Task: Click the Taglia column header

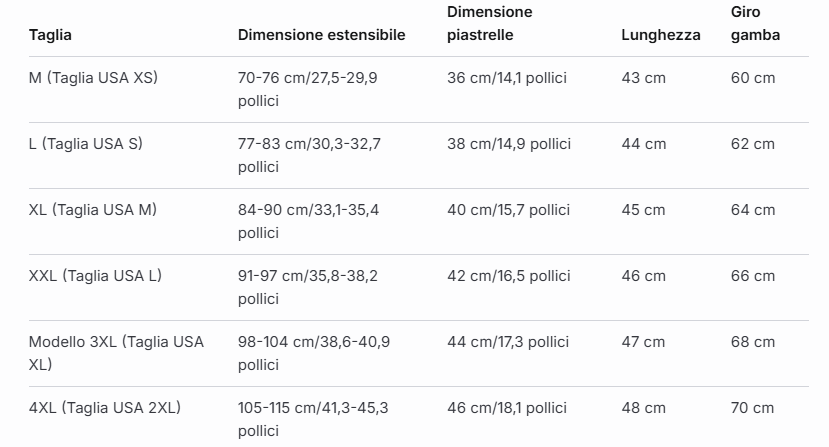Action: (x=50, y=35)
